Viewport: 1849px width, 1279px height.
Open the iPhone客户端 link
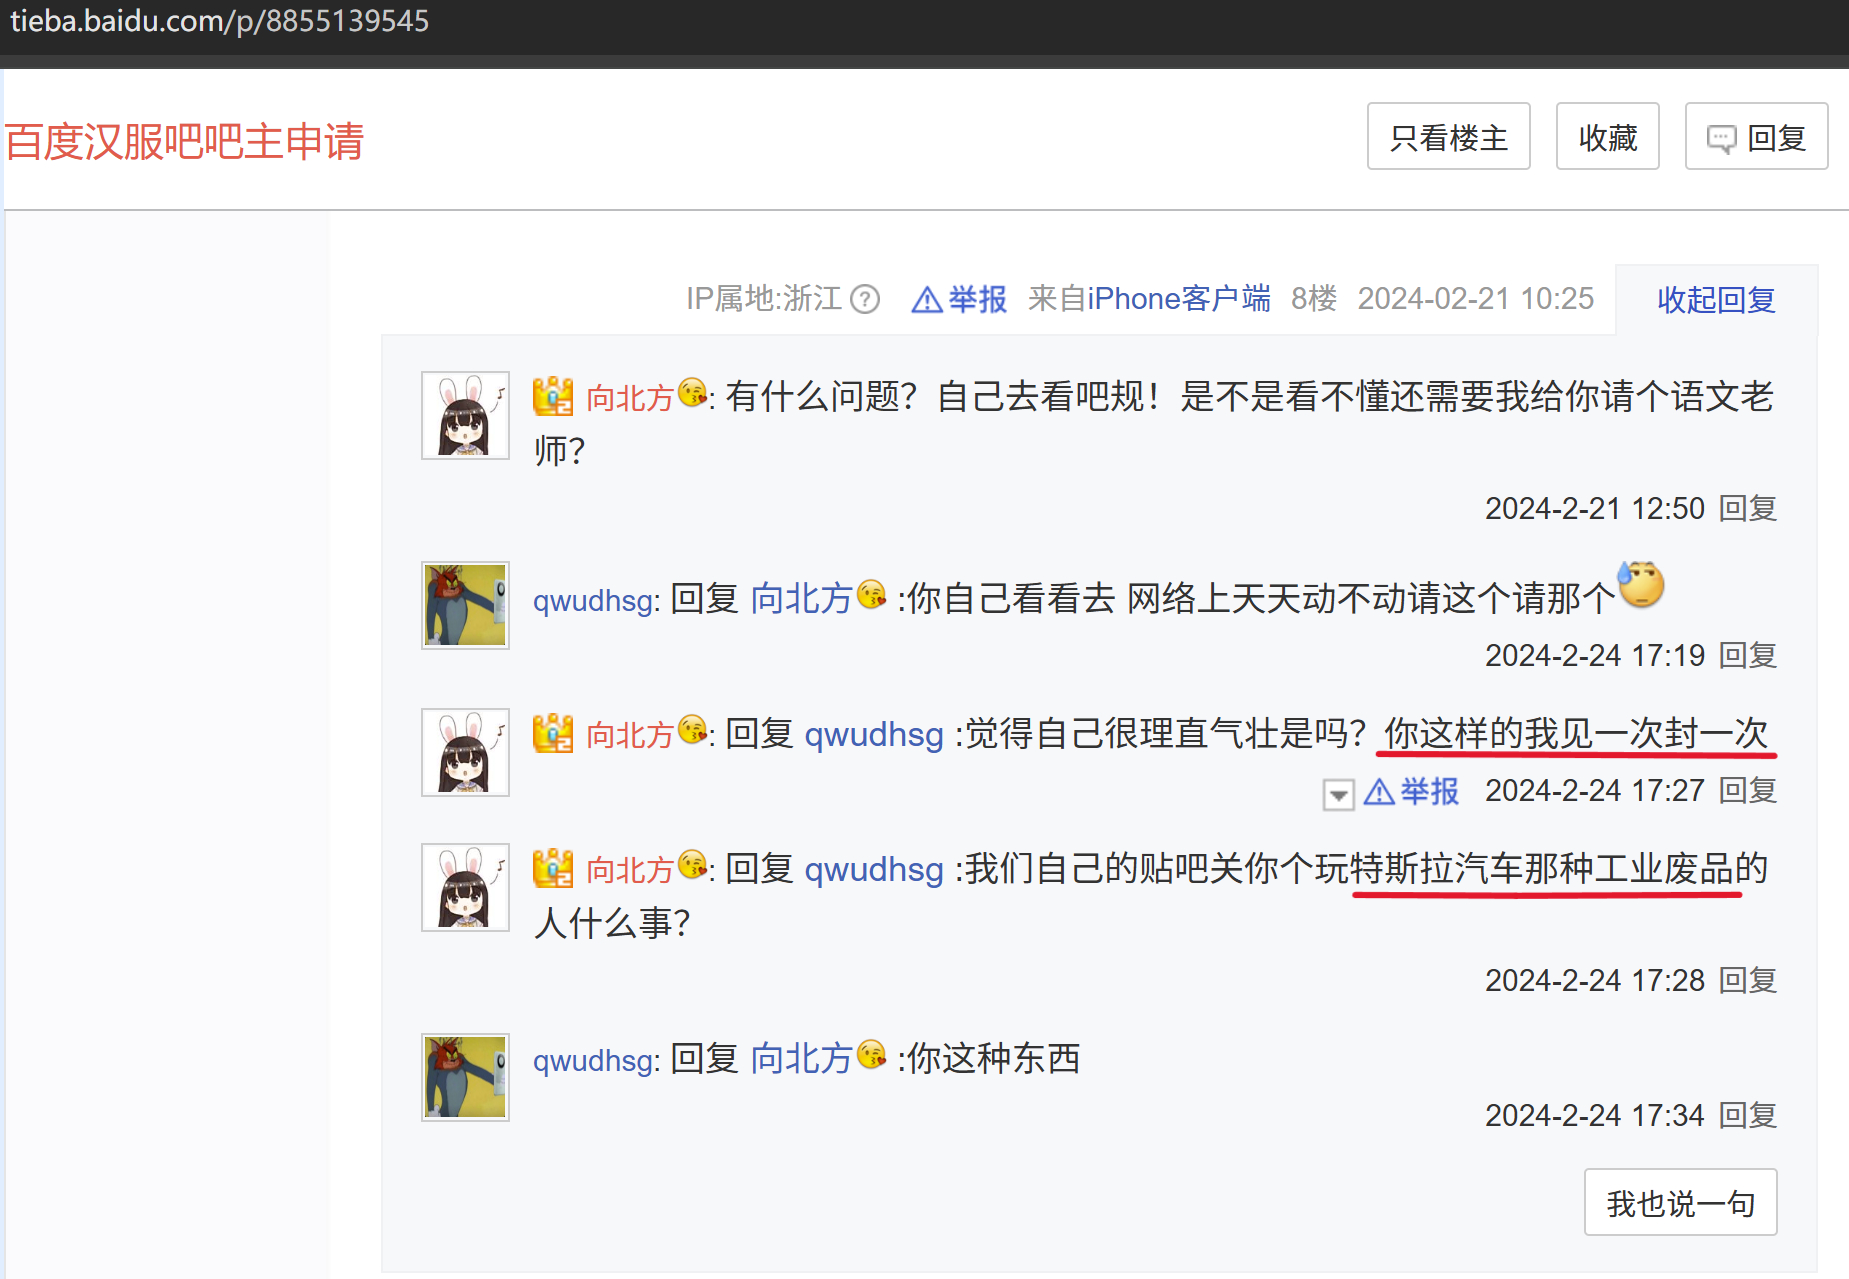1178,299
